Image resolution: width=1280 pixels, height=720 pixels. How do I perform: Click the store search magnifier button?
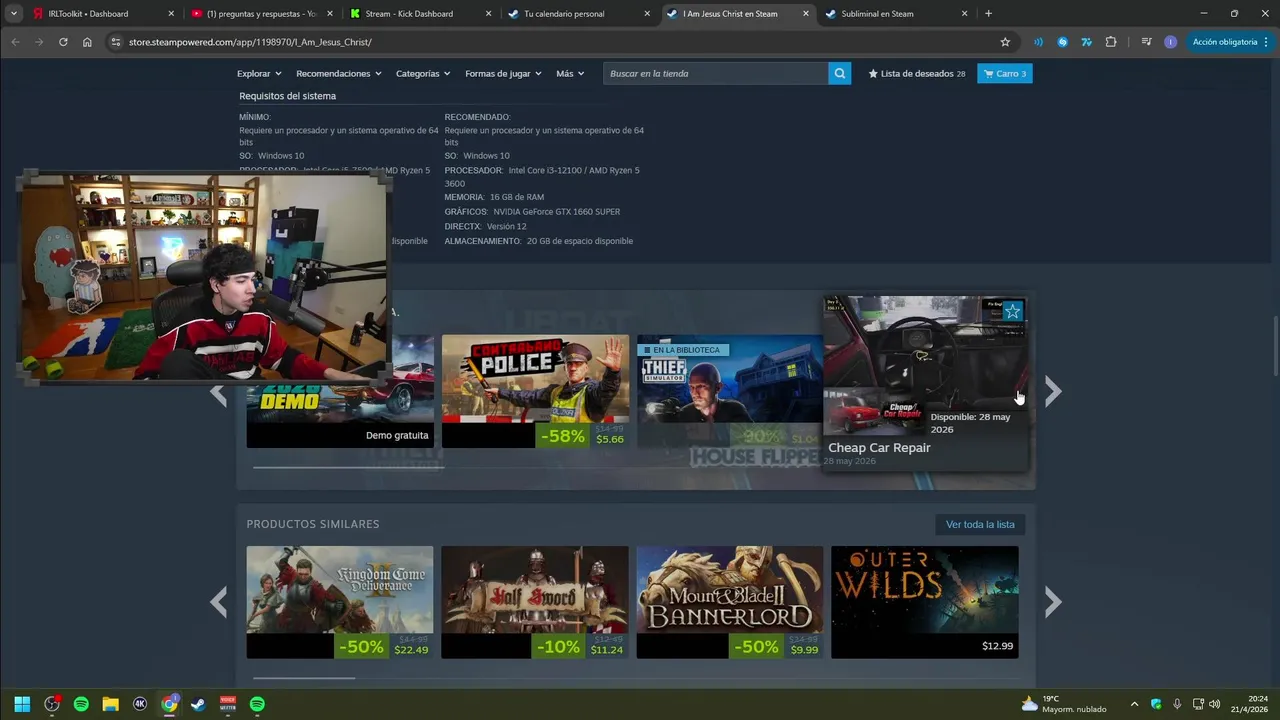click(840, 73)
